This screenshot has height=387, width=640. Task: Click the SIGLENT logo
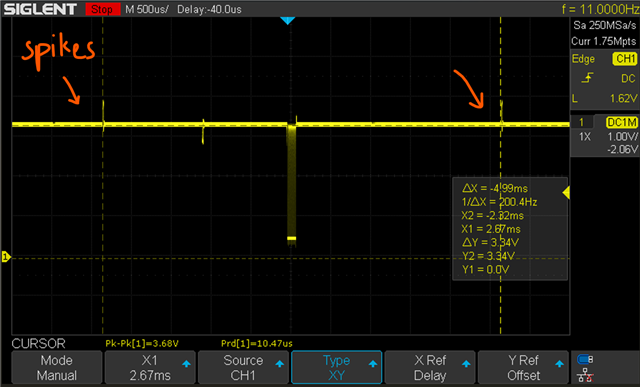pos(40,9)
